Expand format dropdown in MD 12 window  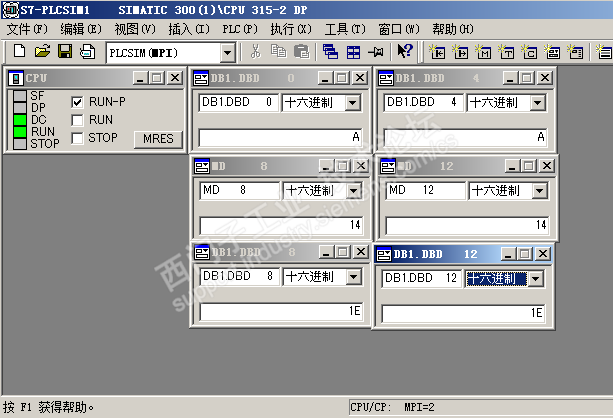tap(540, 191)
